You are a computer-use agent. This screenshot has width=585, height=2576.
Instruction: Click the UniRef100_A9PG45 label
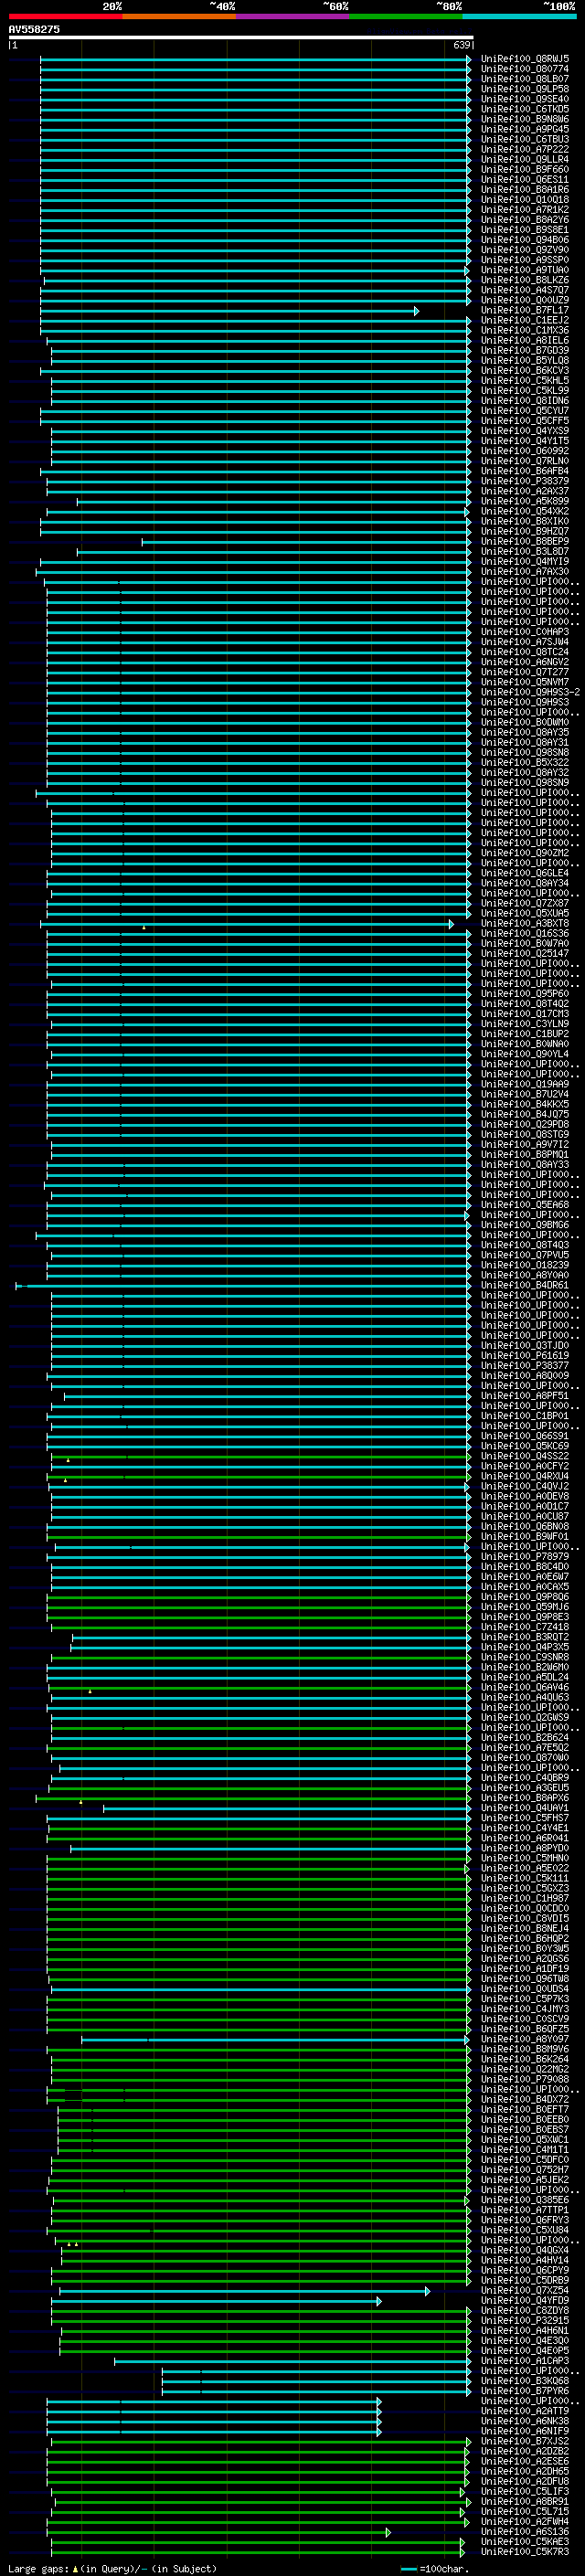coord(525,129)
